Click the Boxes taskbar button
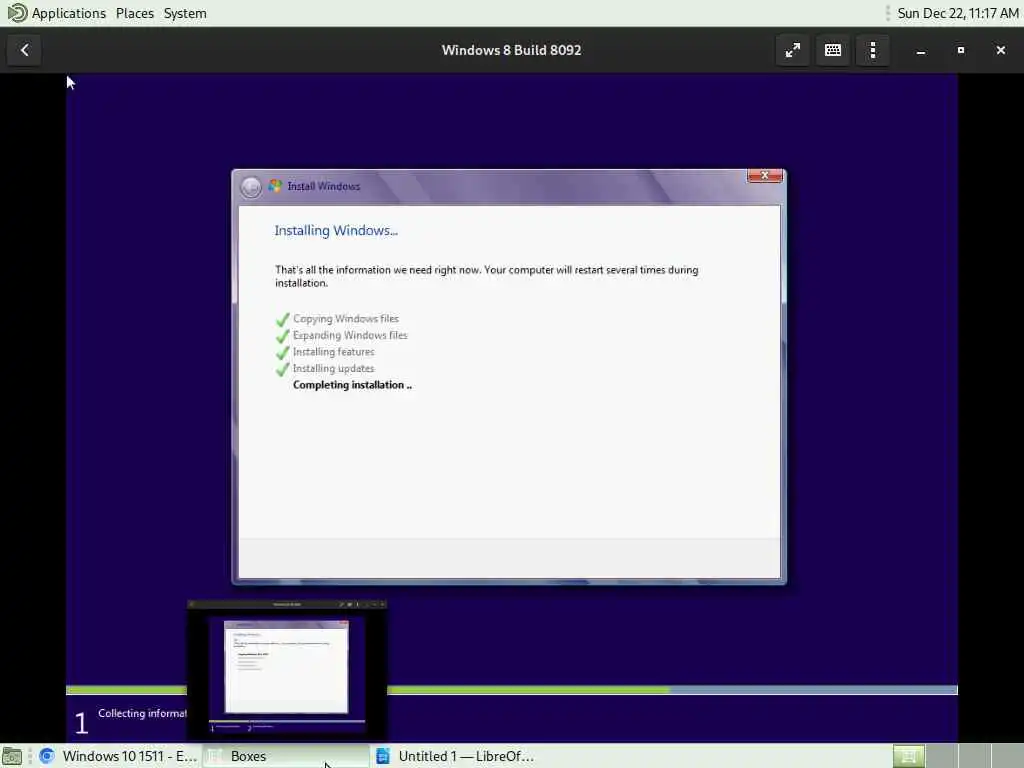Screen dimensions: 1024x768 (x=285, y=756)
